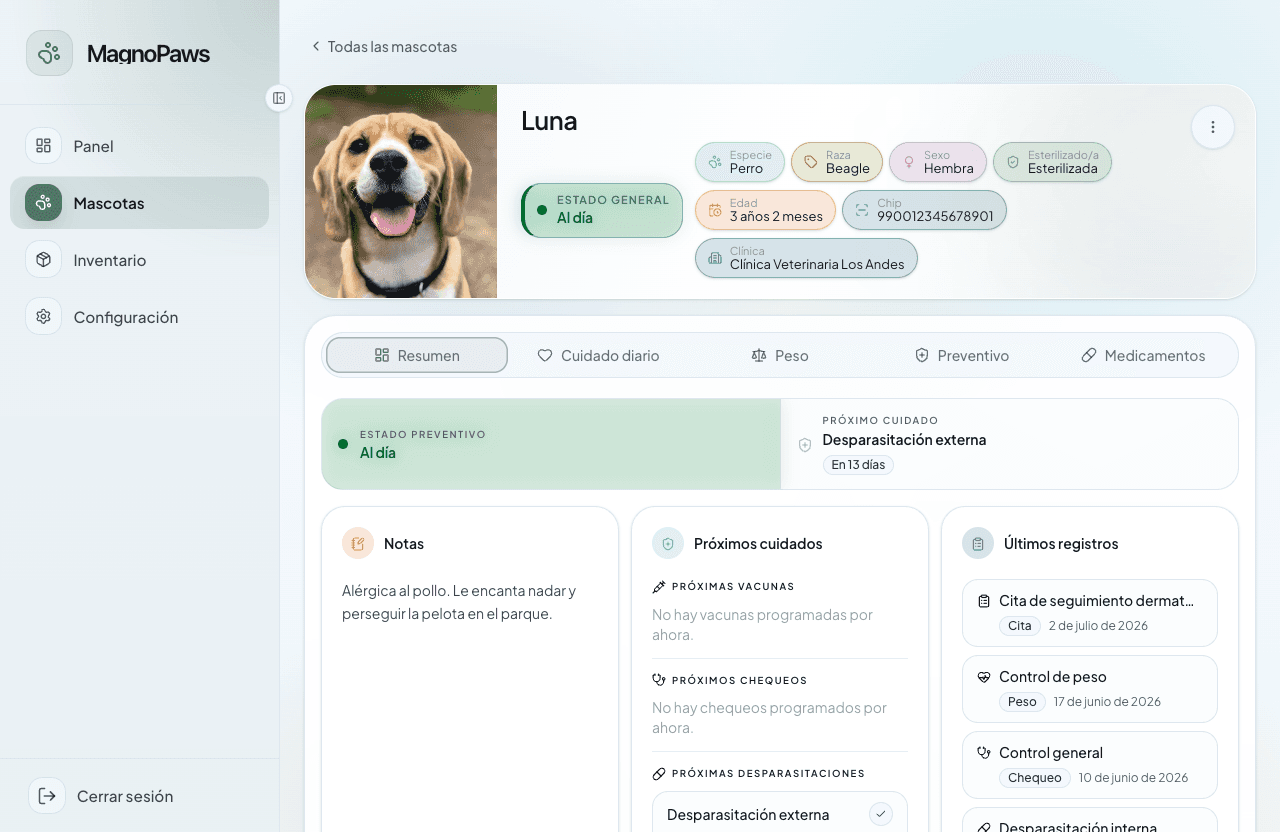Screen dimensions: 1280x832
Task: Select Mascotas in the sidebar
Action: click(140, 203)
